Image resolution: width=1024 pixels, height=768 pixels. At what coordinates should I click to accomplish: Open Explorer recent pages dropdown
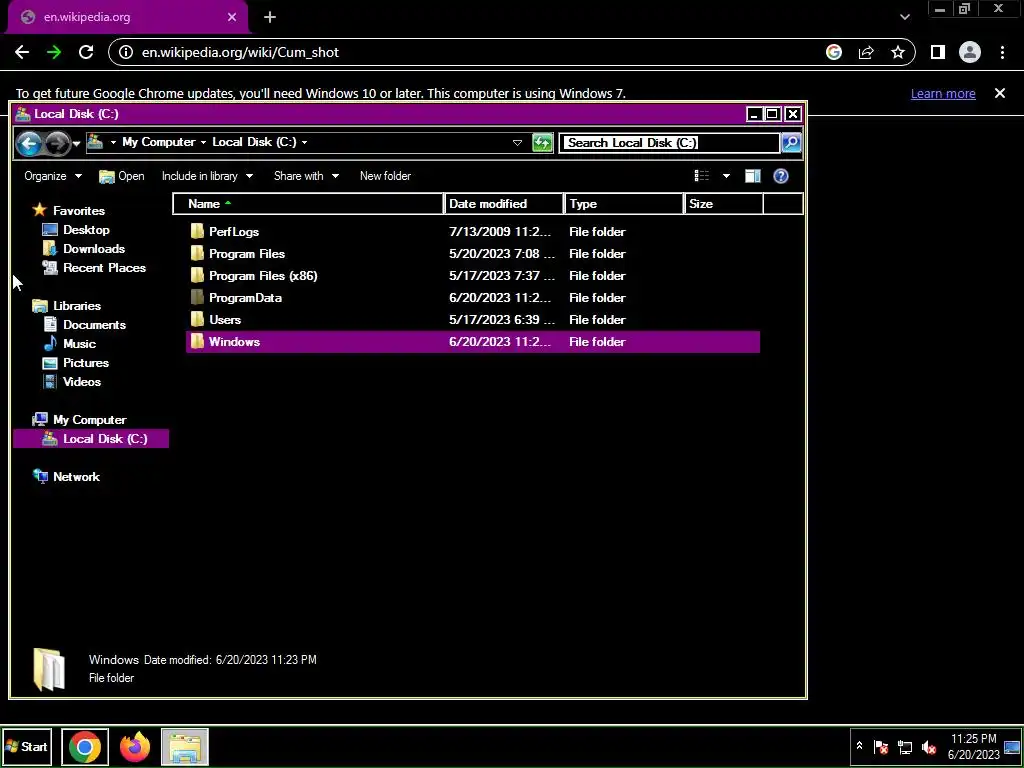76,143
